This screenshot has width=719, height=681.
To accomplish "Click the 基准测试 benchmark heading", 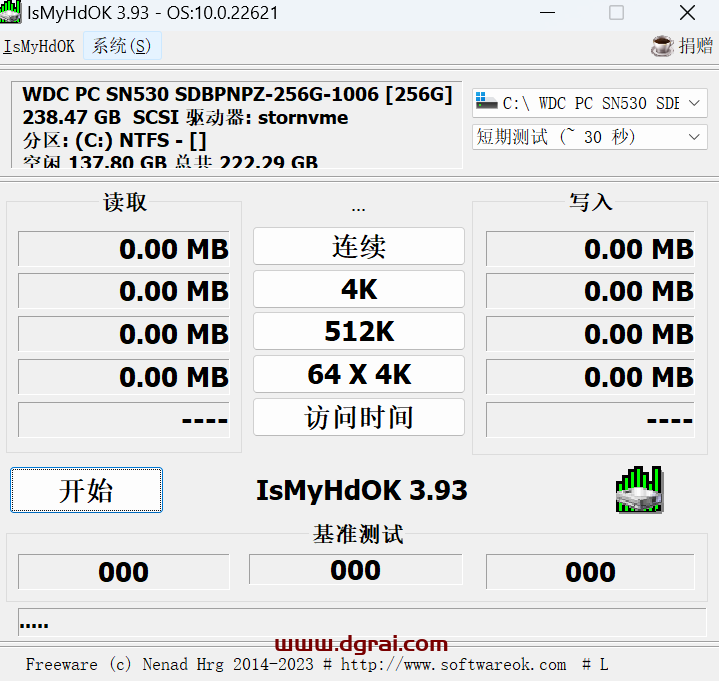I will pos(358,534).
